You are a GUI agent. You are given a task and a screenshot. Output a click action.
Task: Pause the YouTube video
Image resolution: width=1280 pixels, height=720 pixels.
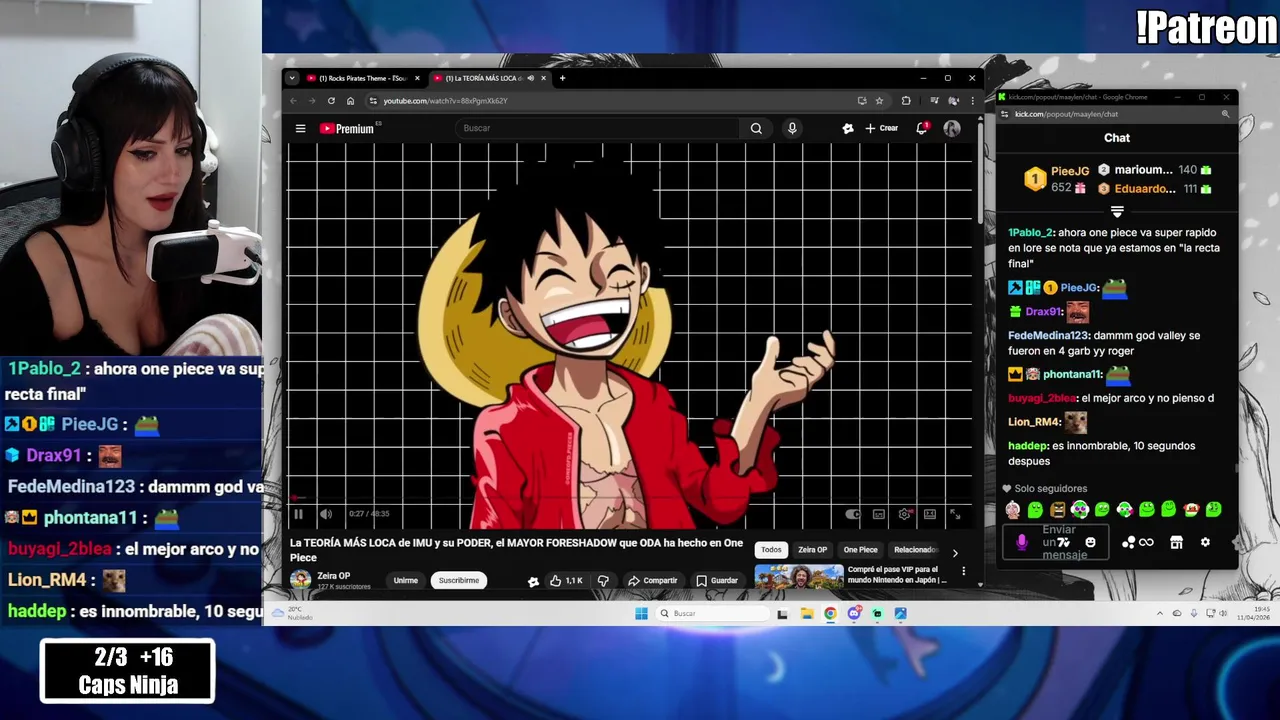298,514
